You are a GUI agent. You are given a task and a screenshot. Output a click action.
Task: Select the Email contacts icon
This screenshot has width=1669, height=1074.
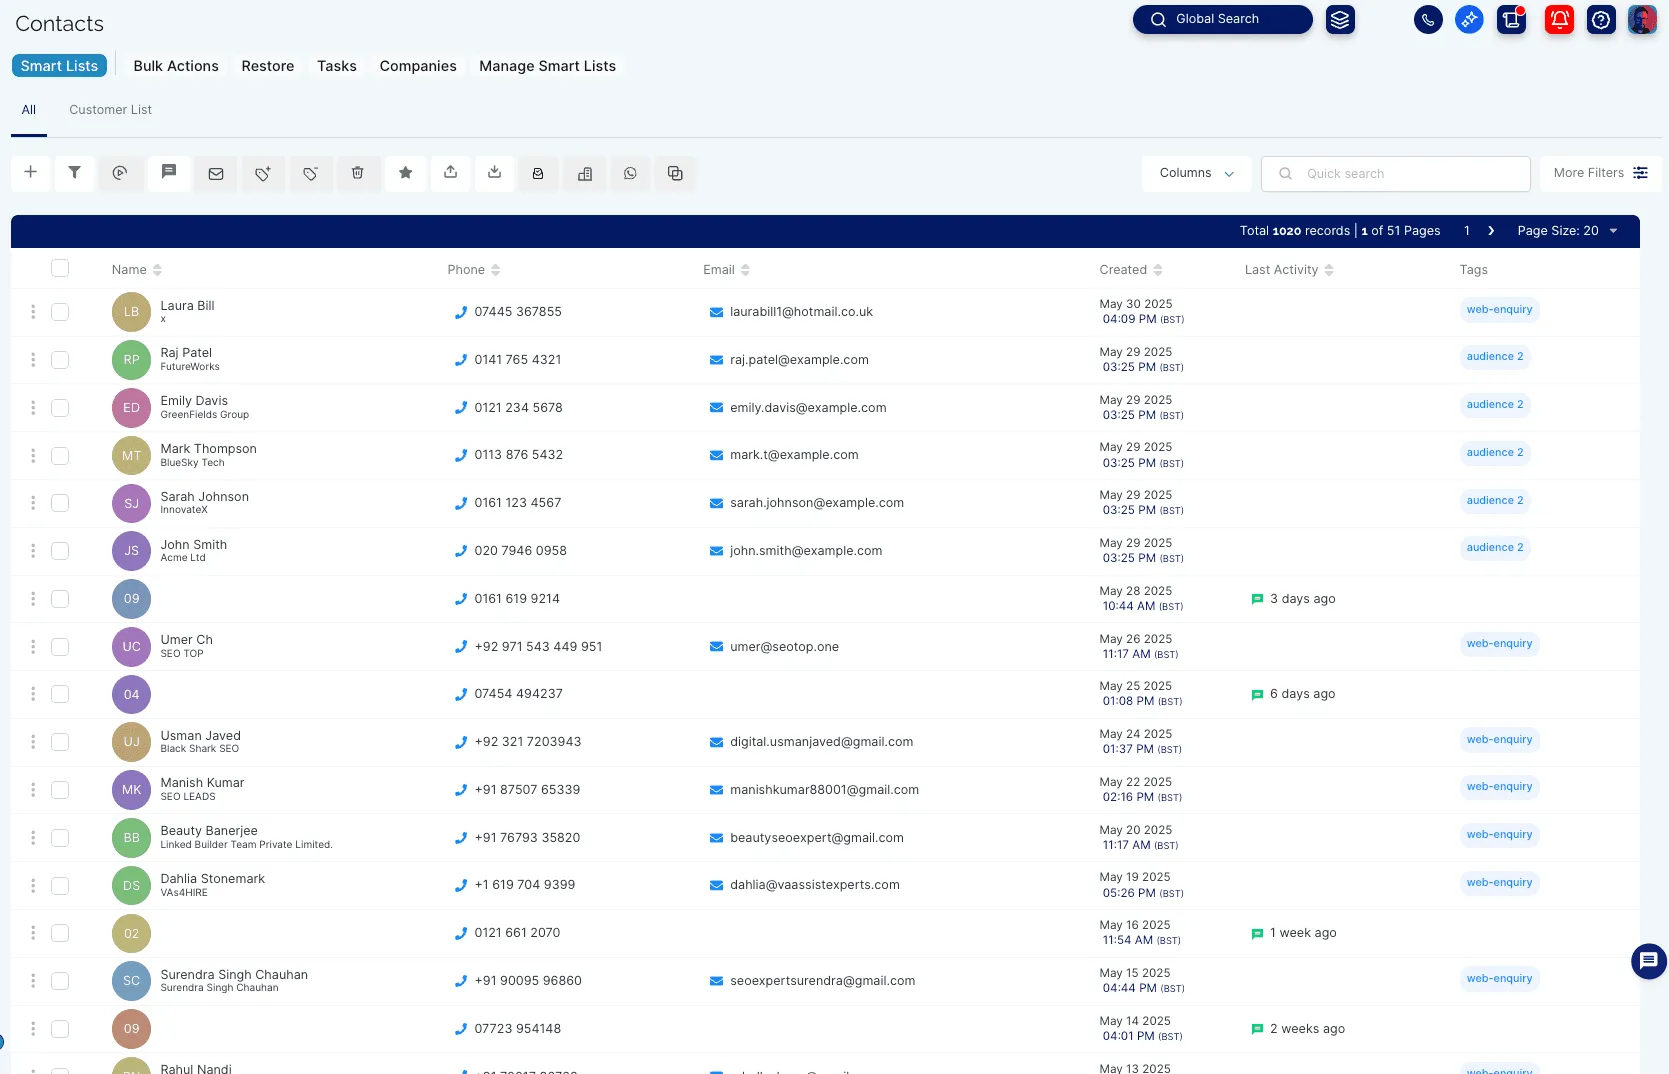point(215,173)
